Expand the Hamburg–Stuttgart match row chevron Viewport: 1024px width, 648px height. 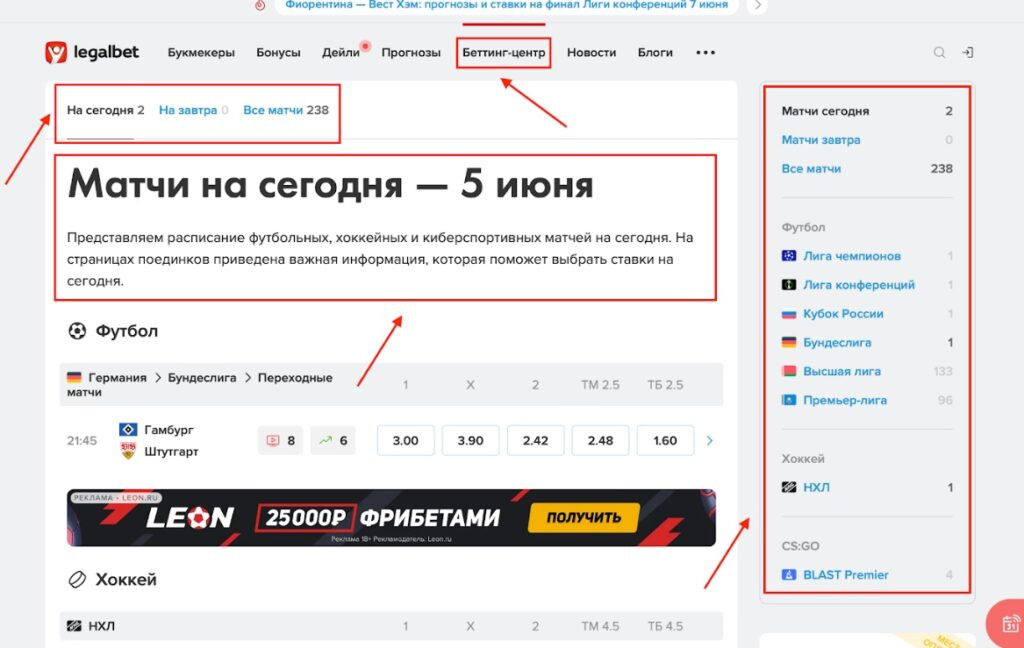(710, 440)
